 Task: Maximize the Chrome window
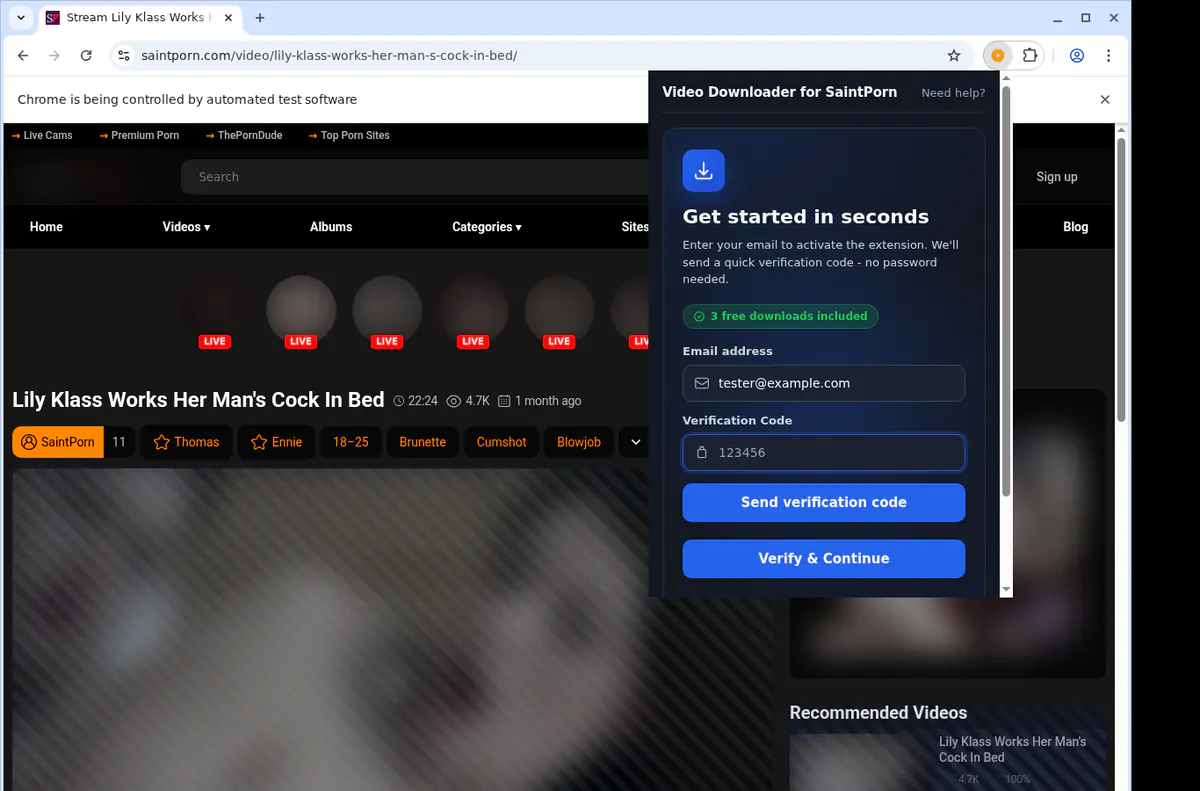coord(1086,18)
